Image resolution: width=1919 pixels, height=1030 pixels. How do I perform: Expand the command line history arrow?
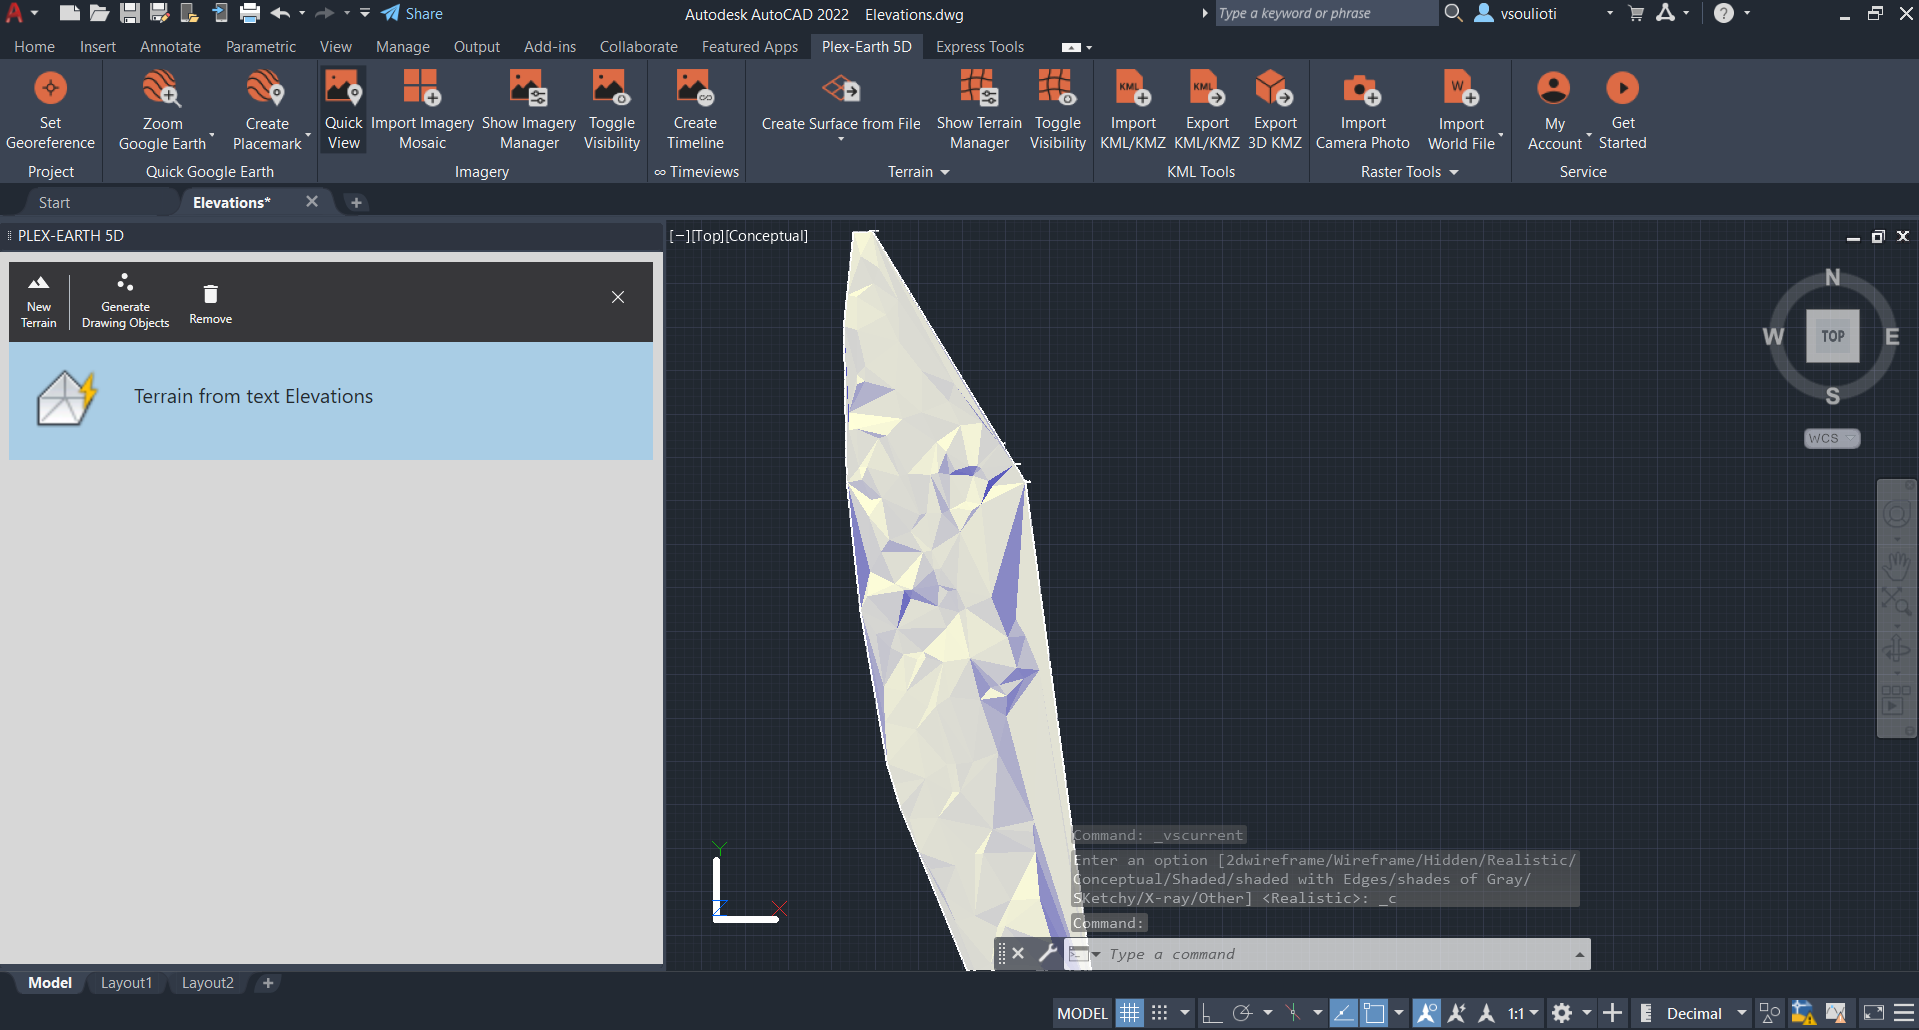[1579, 955]
